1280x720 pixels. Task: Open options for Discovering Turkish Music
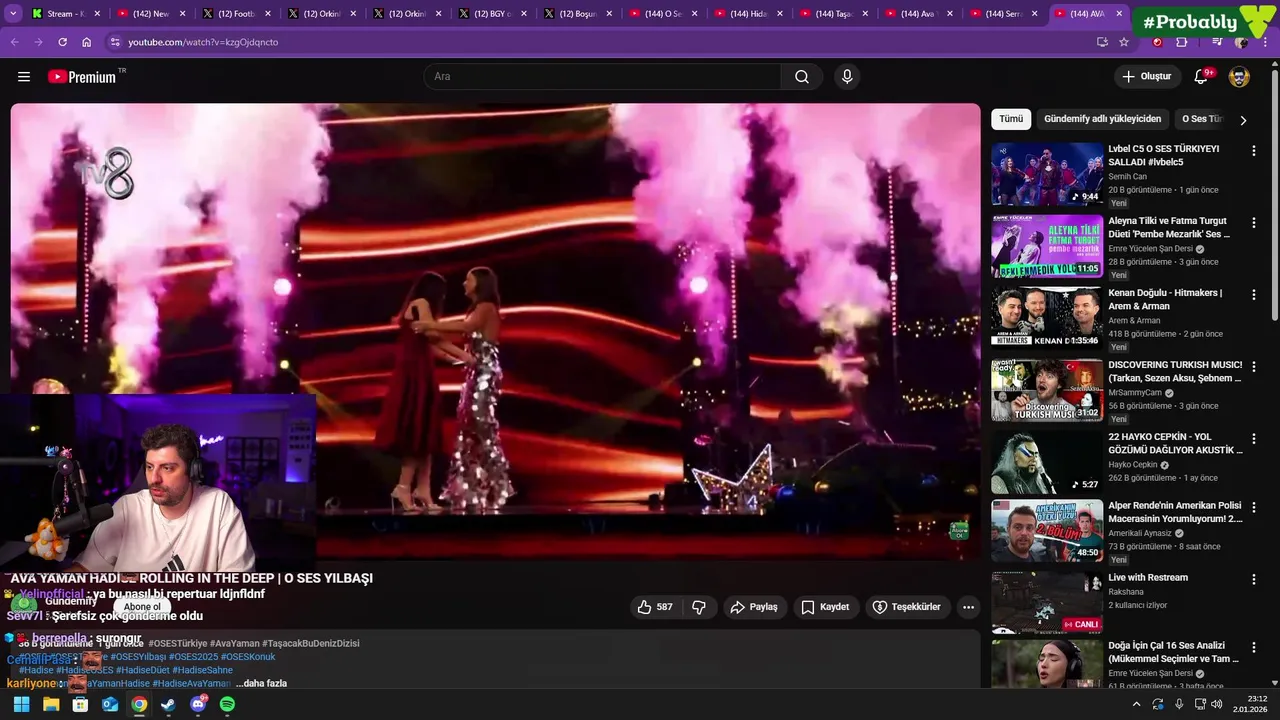click(x=1254, y=367)
